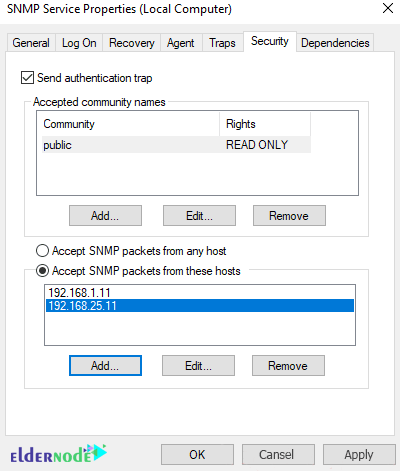Select the public community row
This screenshot has width=400, height=471.
[x=176, y=145]
